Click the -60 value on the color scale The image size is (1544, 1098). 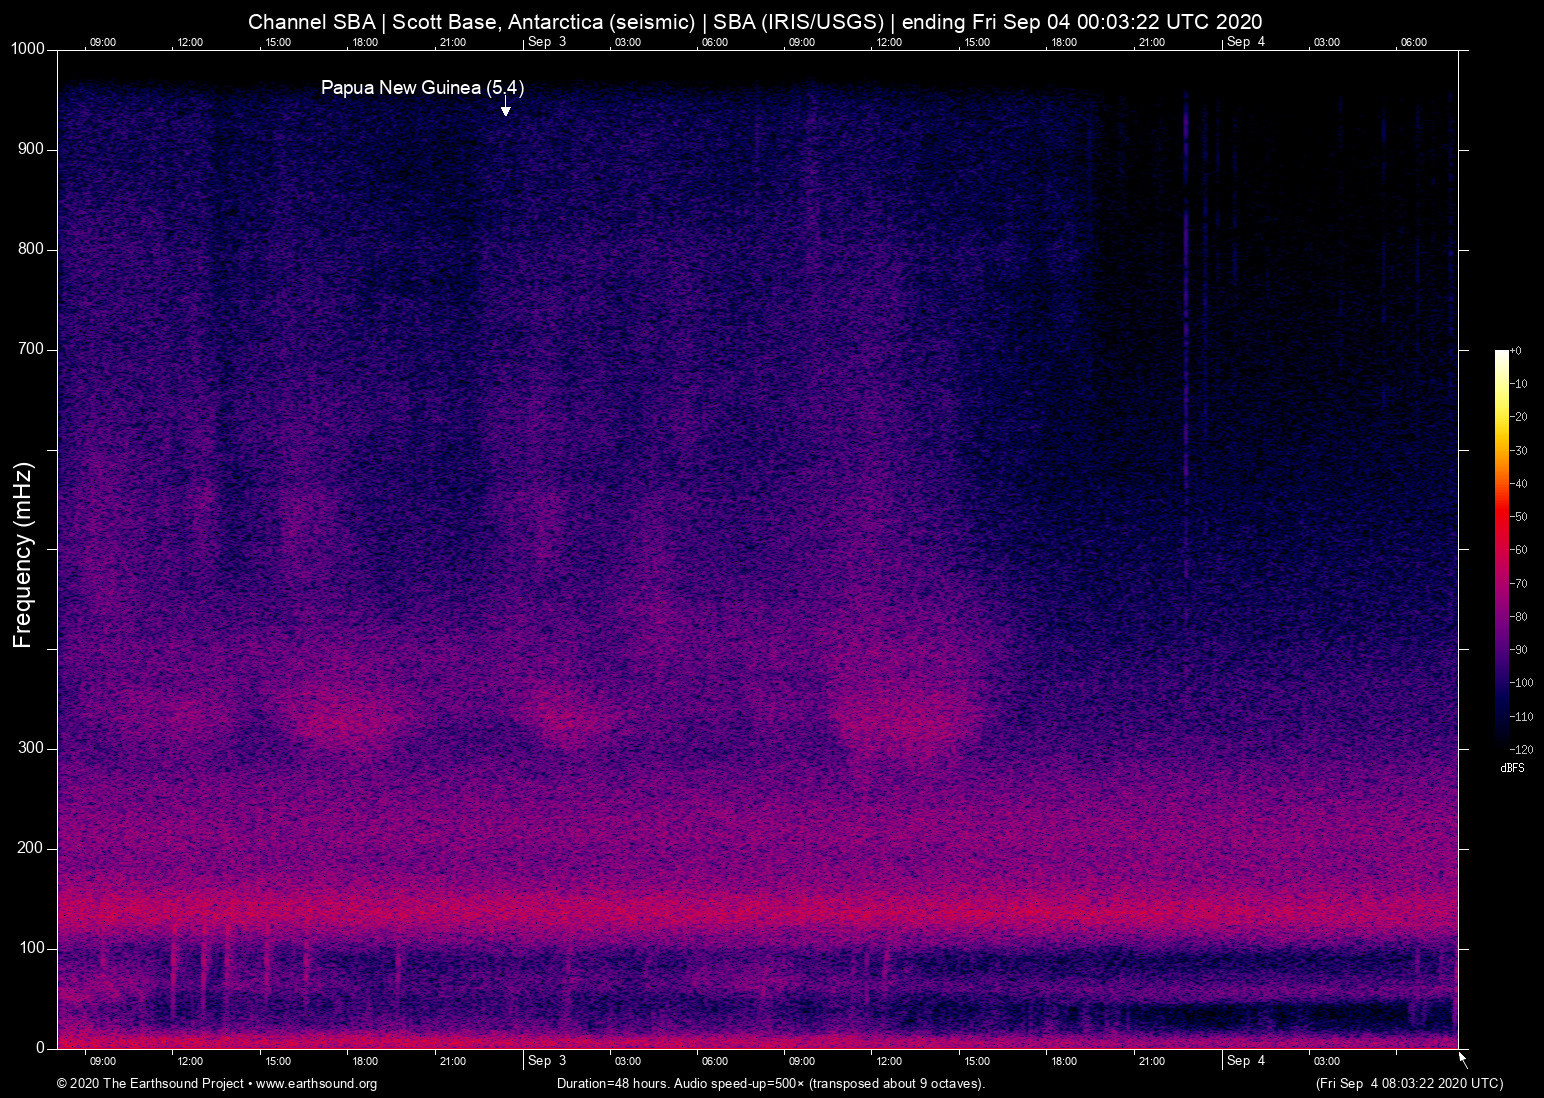(1520, 550)
